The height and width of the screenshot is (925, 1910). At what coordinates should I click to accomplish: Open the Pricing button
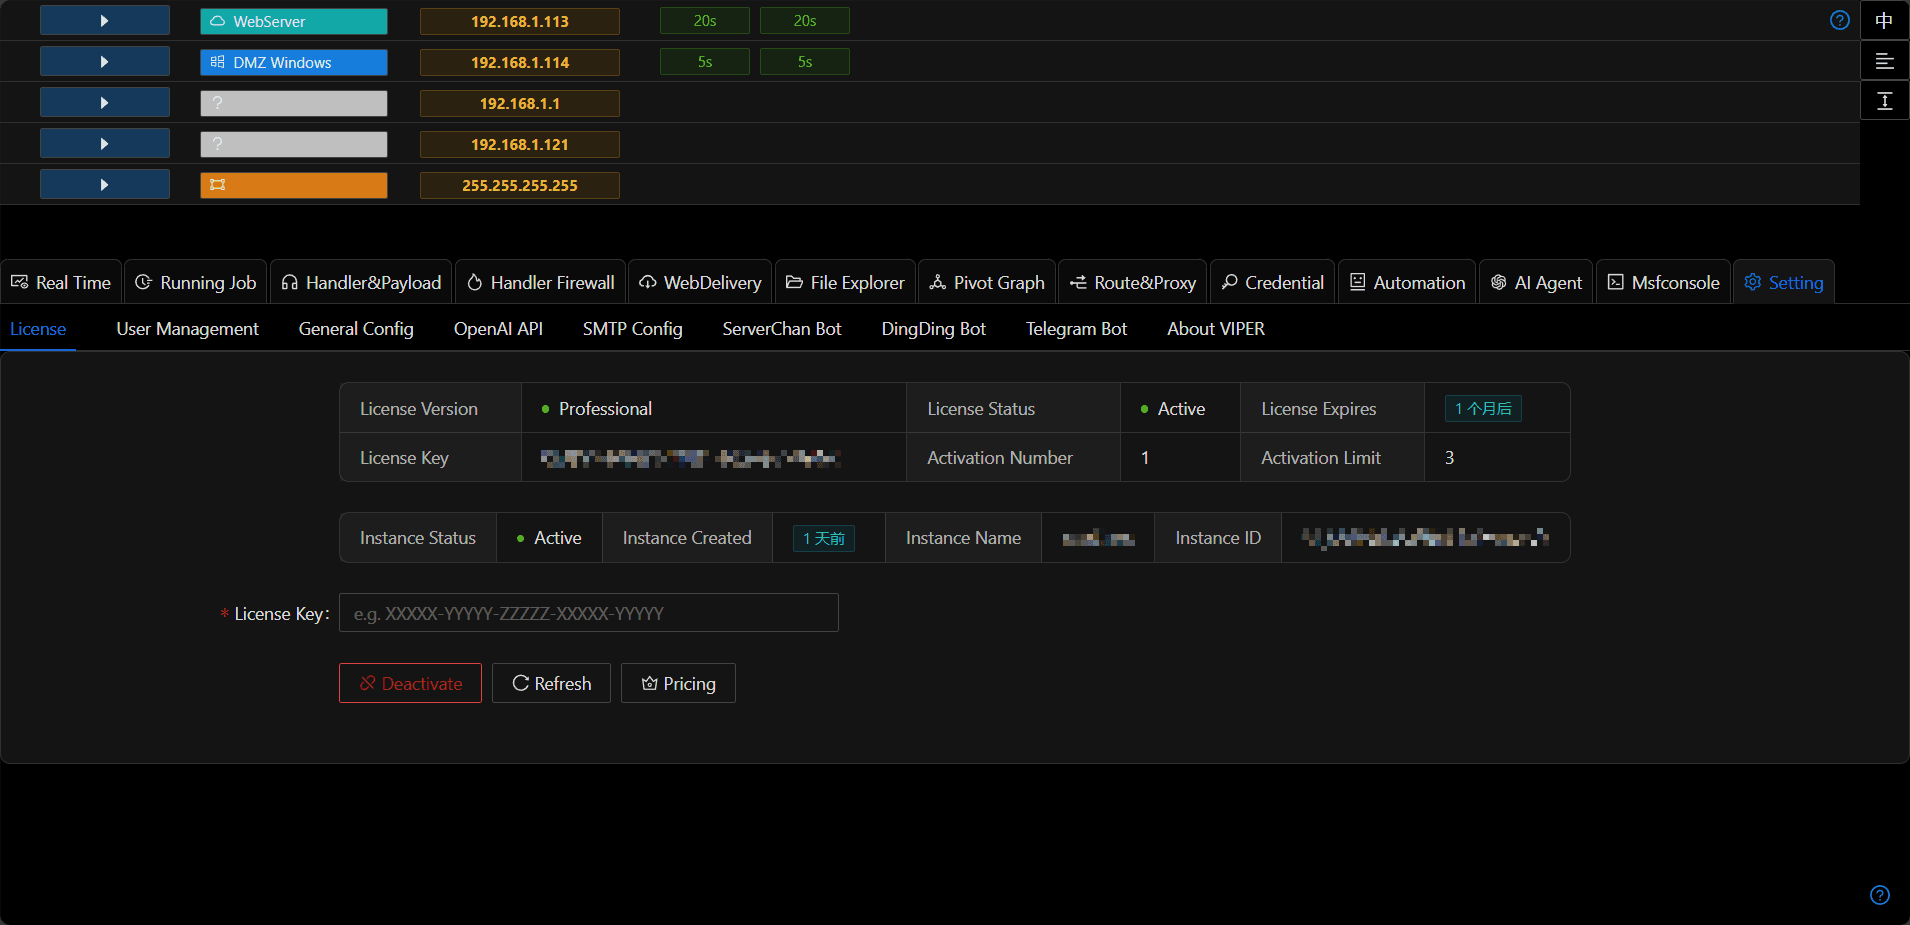(678, 683)
